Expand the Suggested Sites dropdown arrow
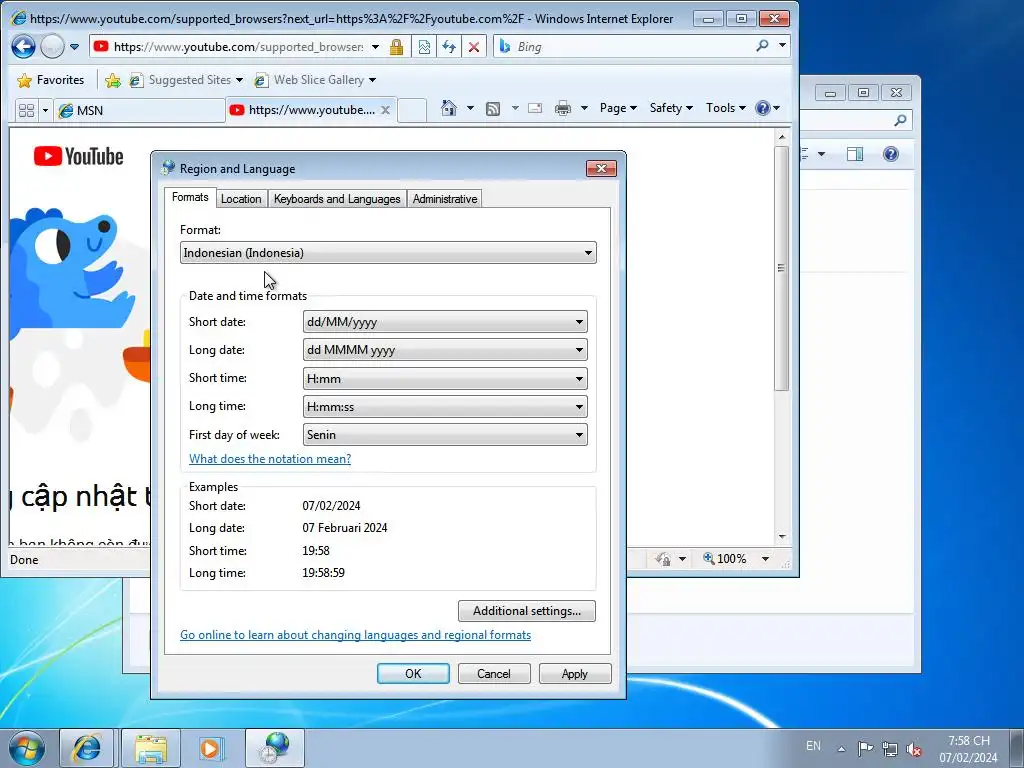This screenshot has width=1024, height=768. tap(239, 80)
